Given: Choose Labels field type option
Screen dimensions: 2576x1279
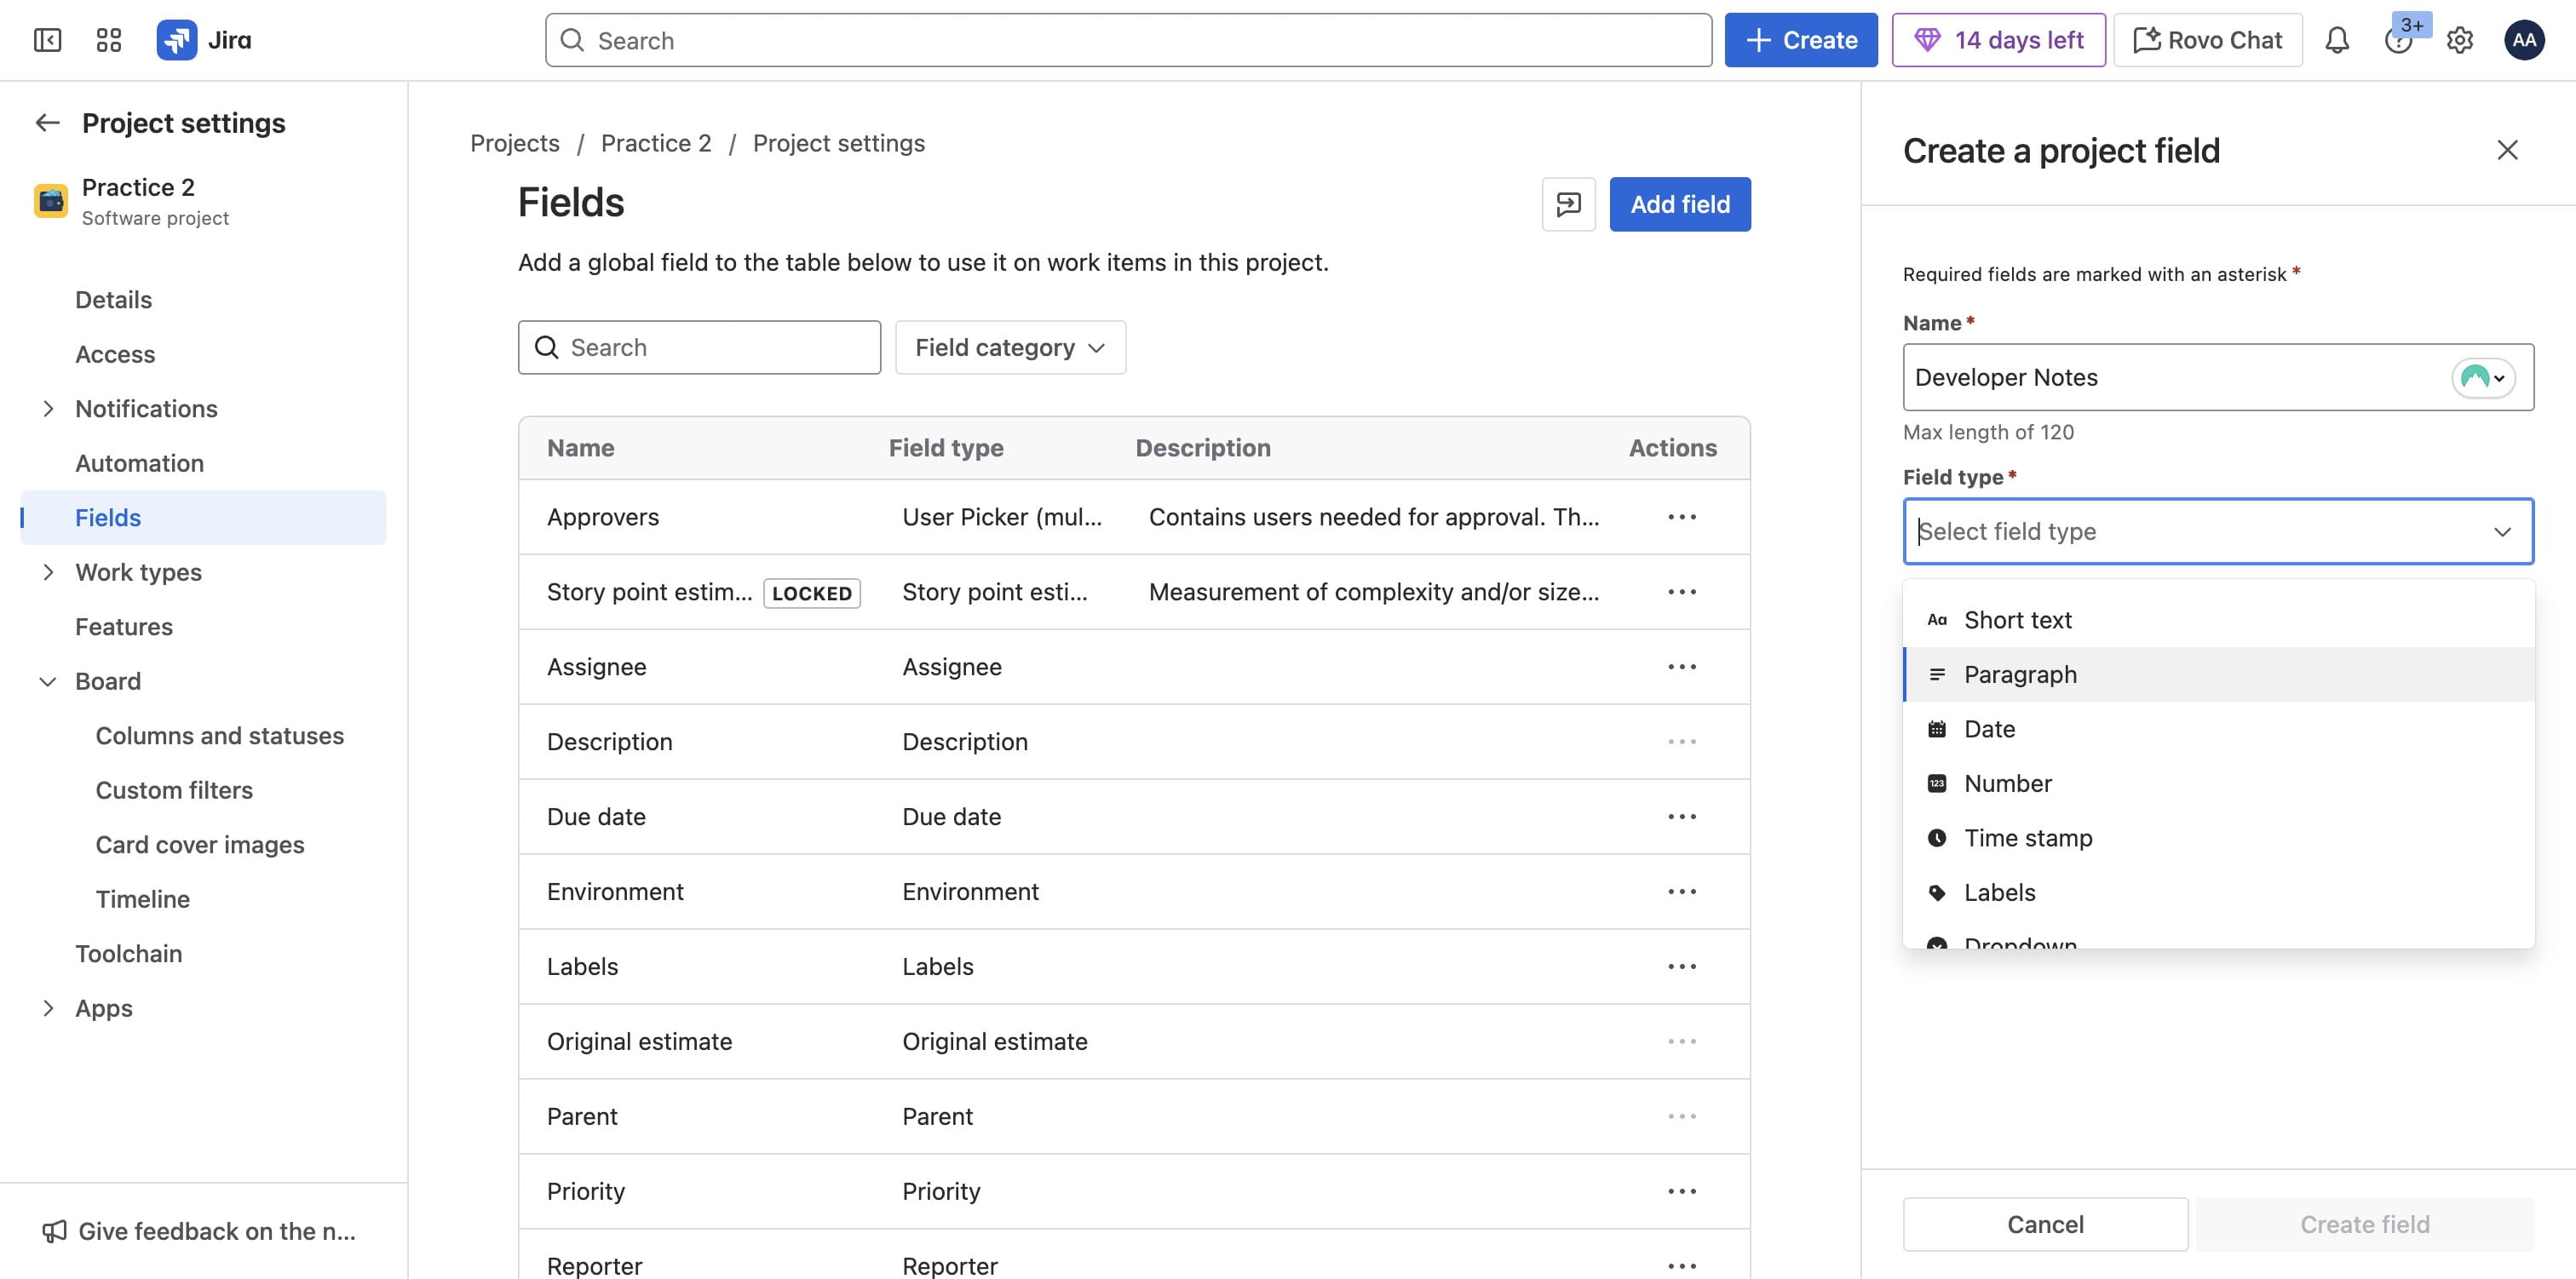Looking at the screenshot, I should click(x=2217, y=892).
